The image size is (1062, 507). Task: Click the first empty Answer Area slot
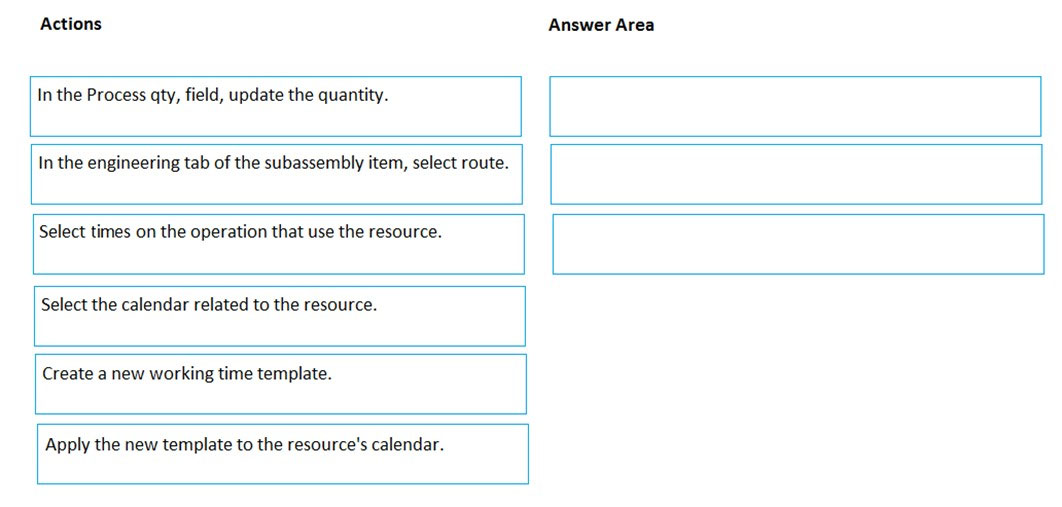click(x=795, y=106)
